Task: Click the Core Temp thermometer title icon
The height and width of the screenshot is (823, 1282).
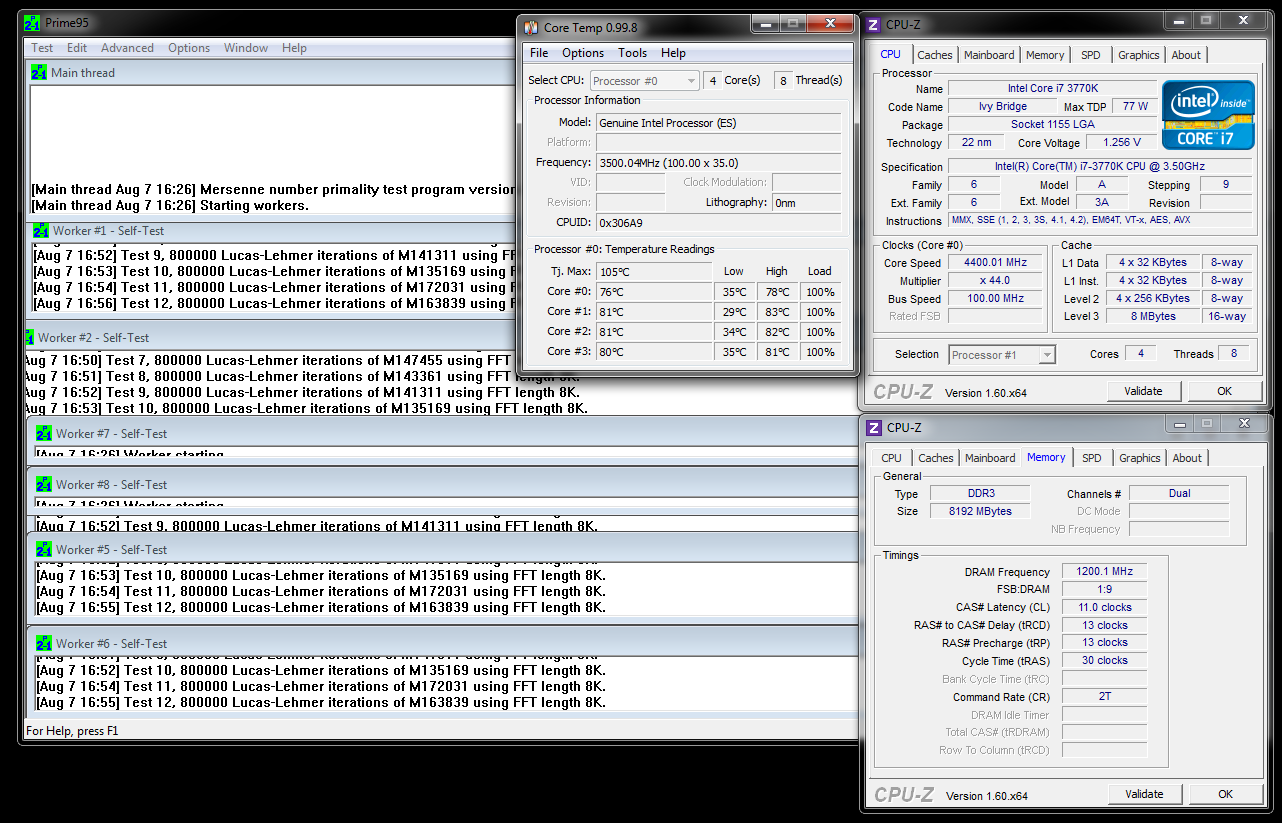Action: 531,27
